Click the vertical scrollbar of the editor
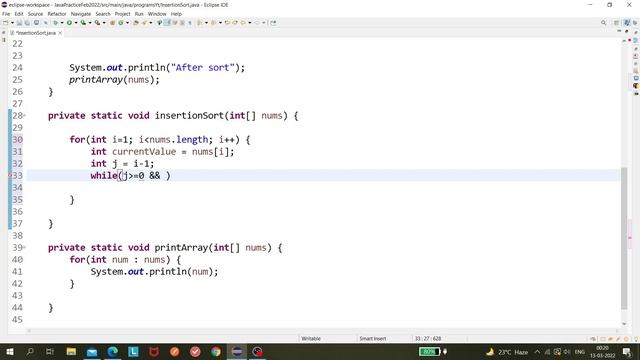Image resolution: width=640 pixels, height=360 pixels. 624,238
